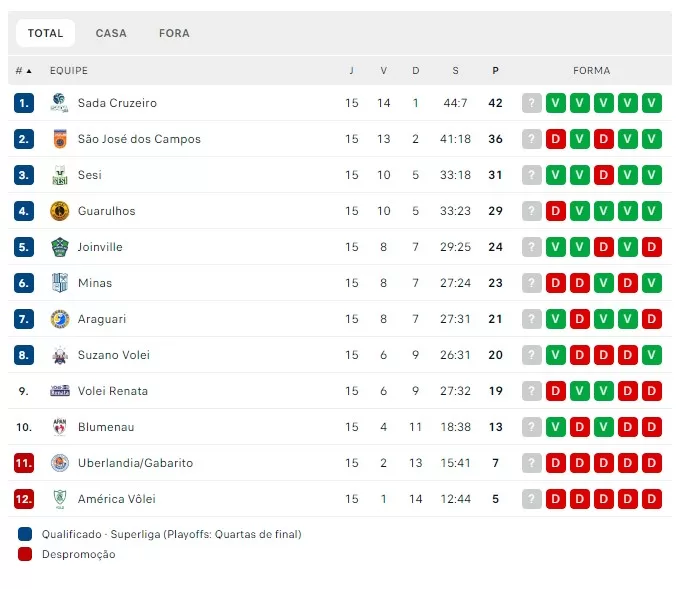Sort the table by P points column

pyautogui.click(x=495, y=71)
